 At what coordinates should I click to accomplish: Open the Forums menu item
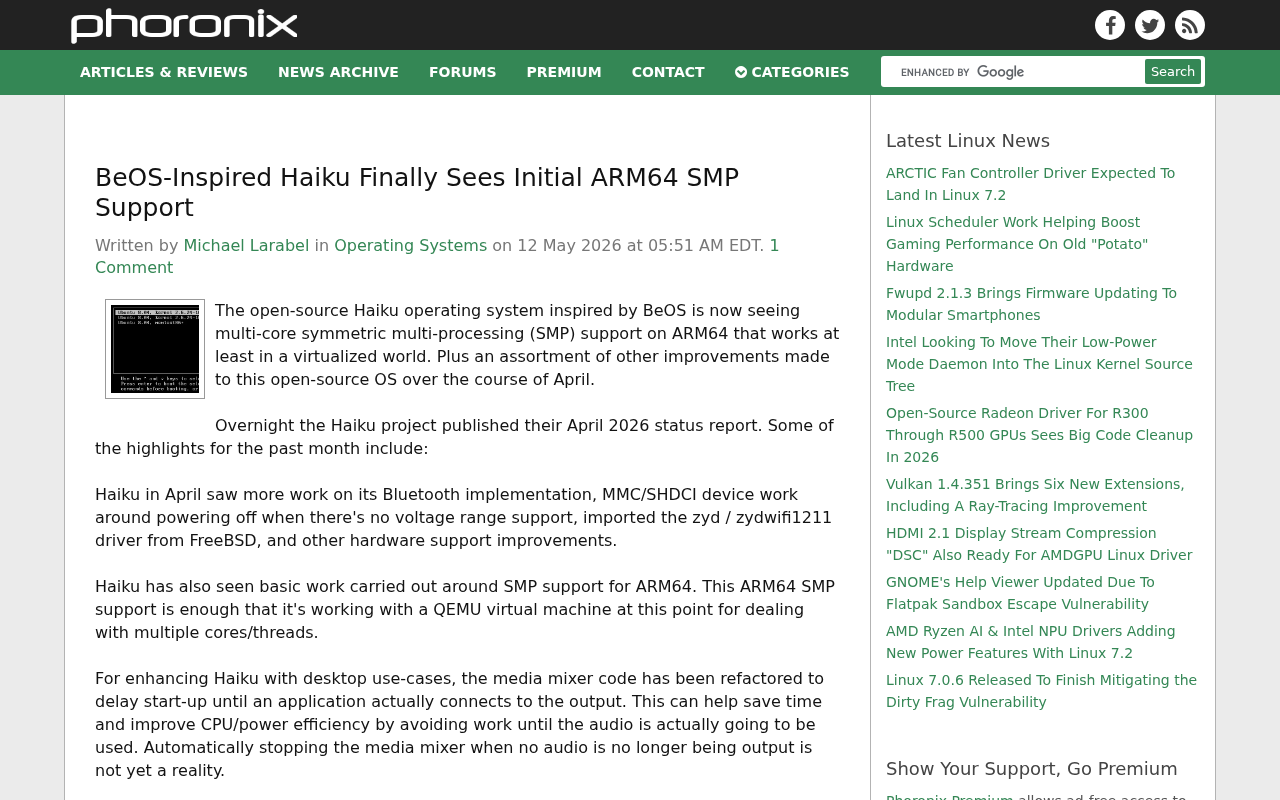(x=462, y=72)
